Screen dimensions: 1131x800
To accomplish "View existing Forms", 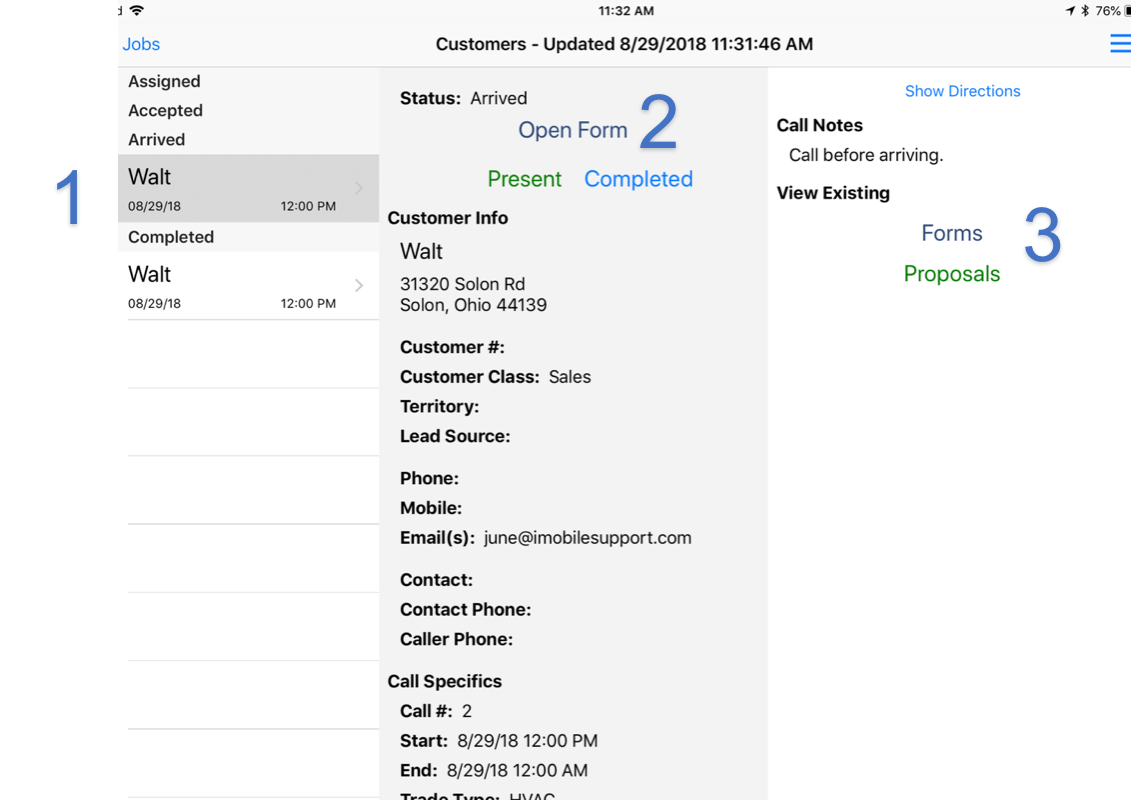I will [951, 233].
